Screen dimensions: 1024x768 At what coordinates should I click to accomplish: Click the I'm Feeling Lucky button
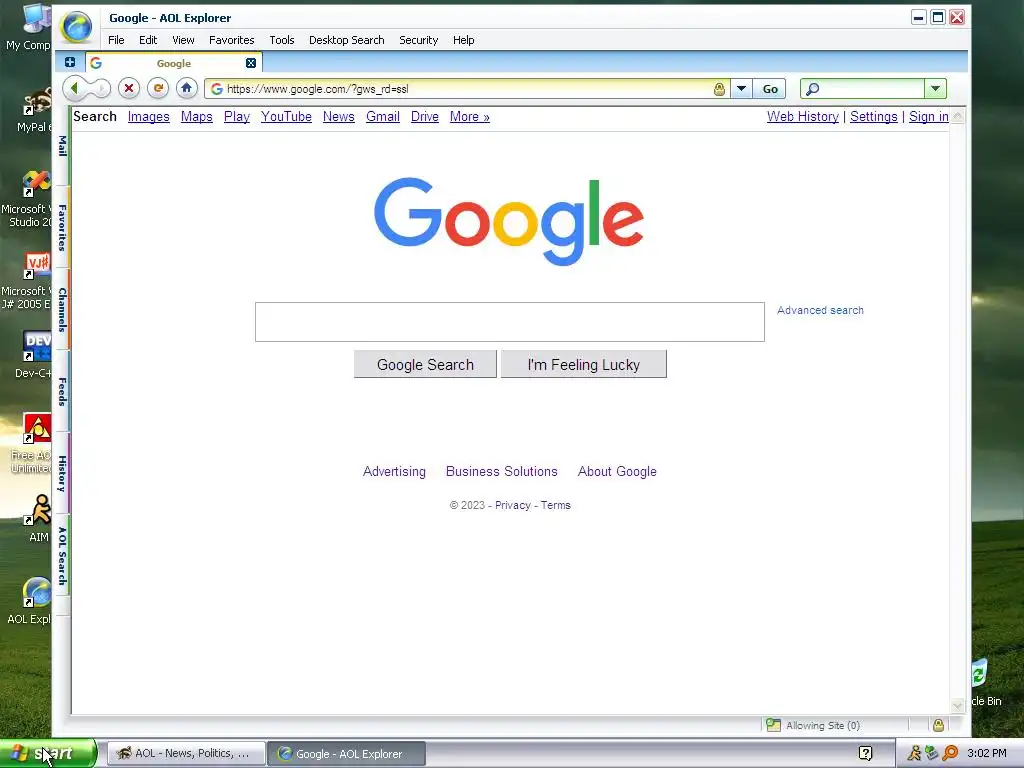584,364
